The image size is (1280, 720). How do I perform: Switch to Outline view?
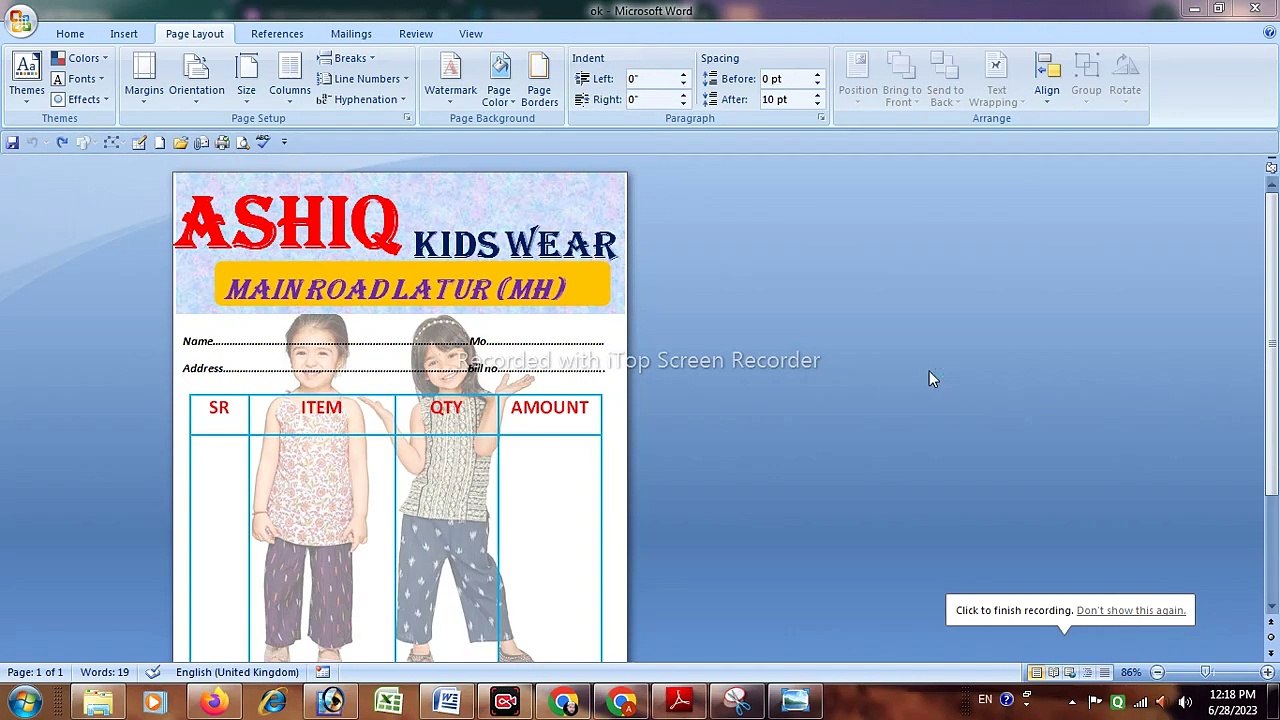1088,672
